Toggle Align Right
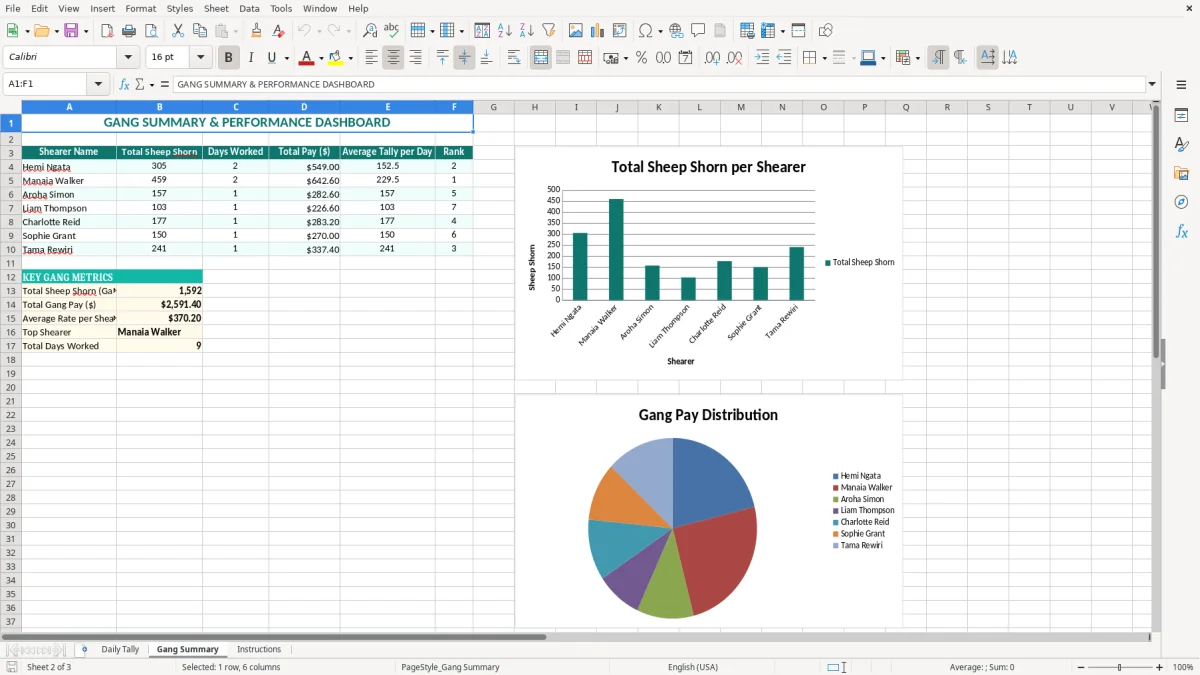This screenshot has width=1200, height=675. [x=415, y=58]
